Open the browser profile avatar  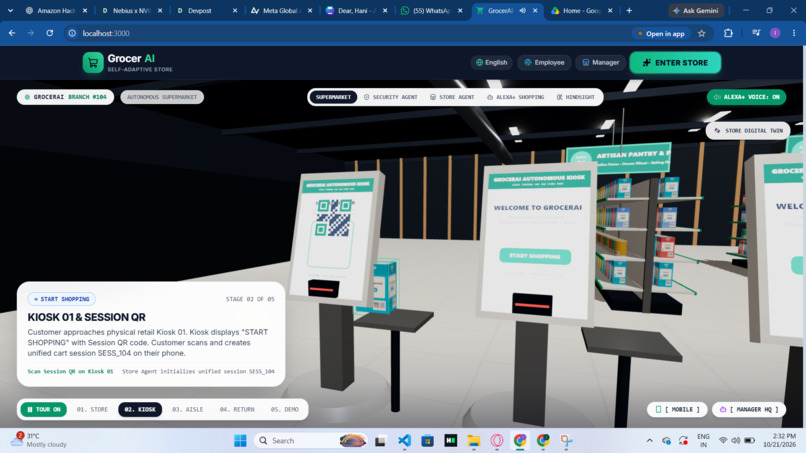pyautogui.click(x=775, y=33)
